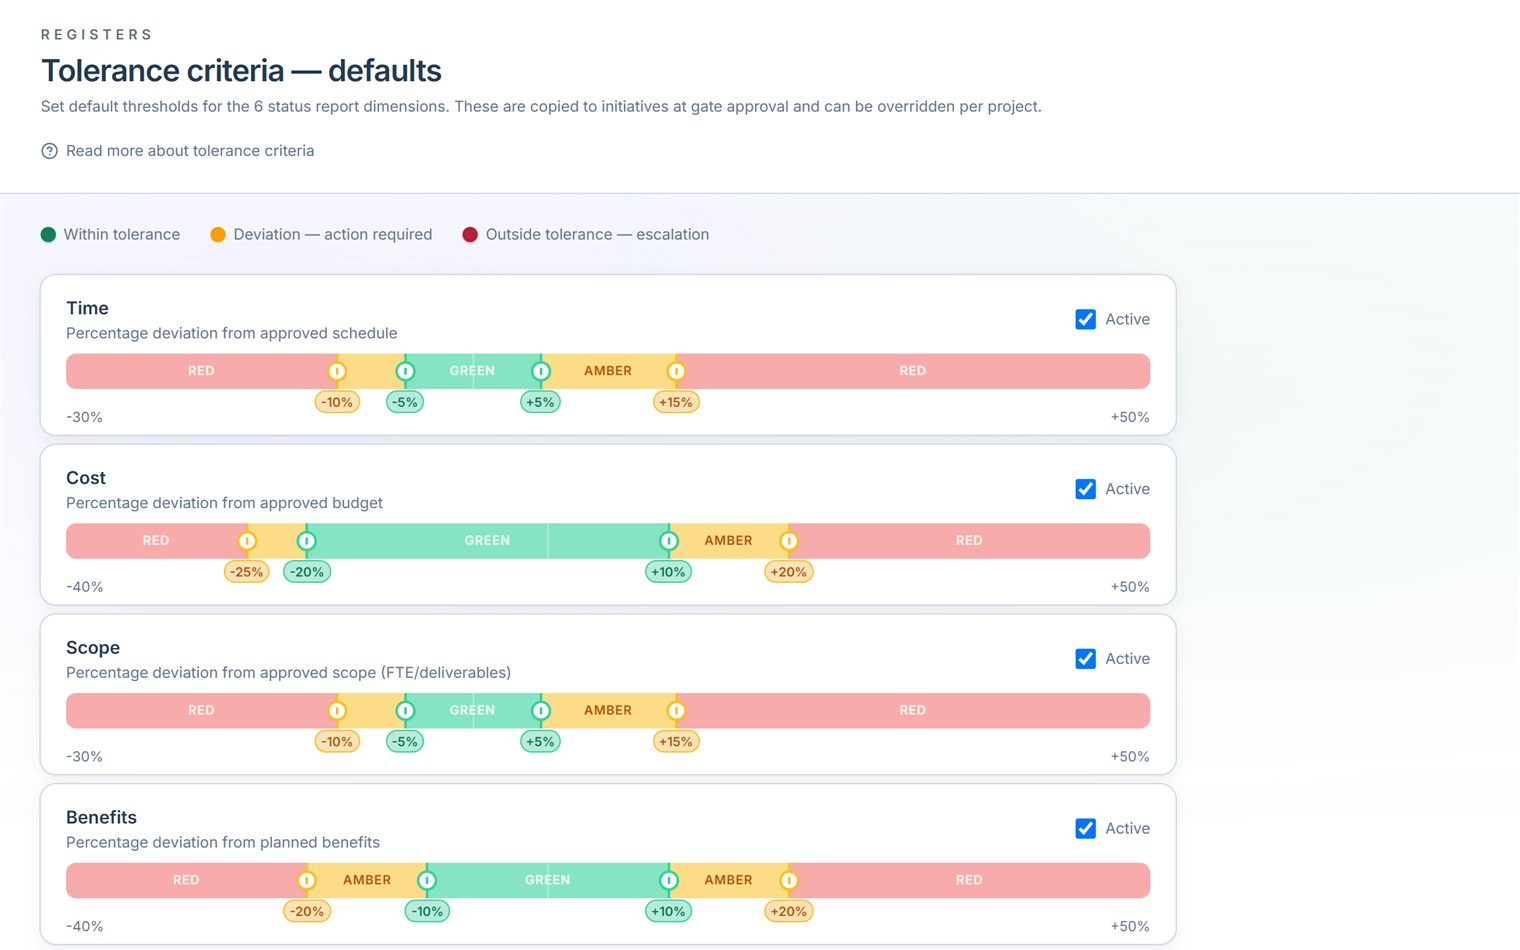The image size is (1520, 950).
Task: Click the '+50%' maximum label under Scope
Action: tap(1130, 757)
